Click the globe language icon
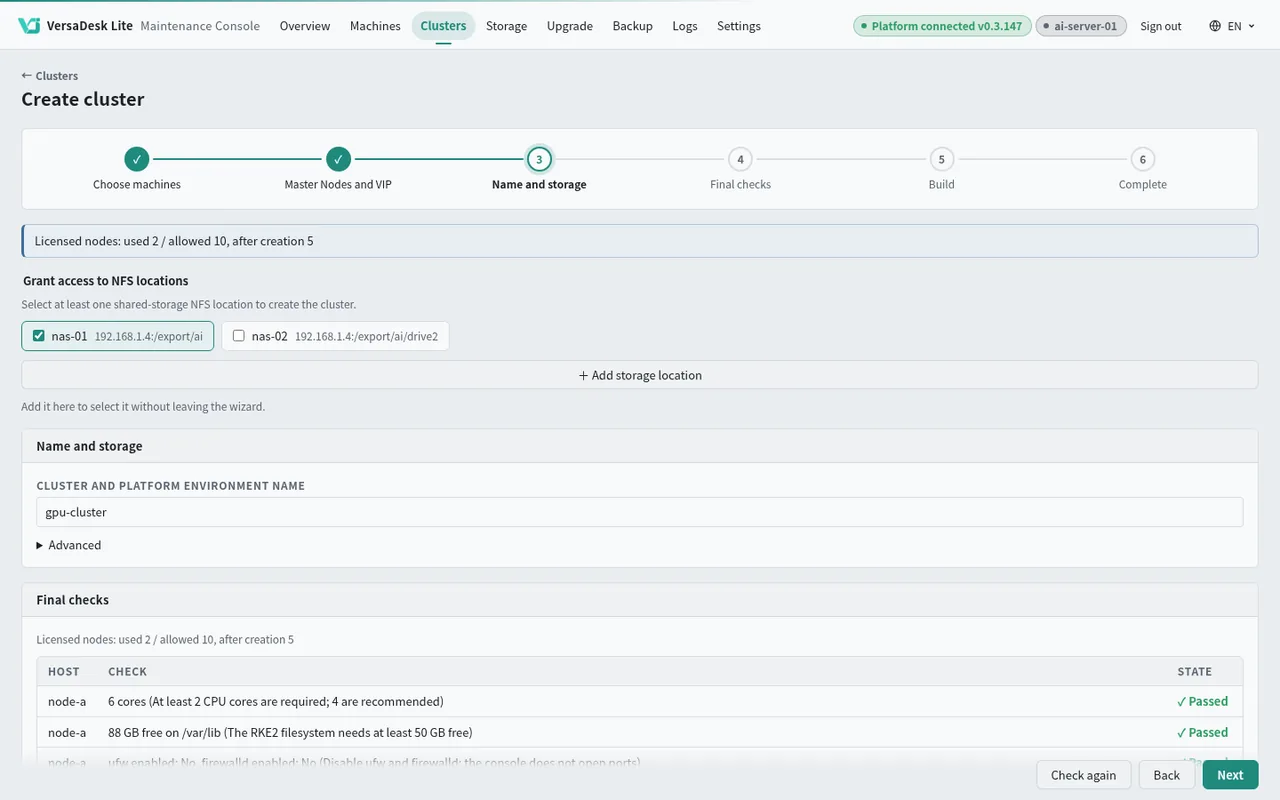This screenshot has height=800, width=1280. pyautogui.click(x=1215, y=26)
